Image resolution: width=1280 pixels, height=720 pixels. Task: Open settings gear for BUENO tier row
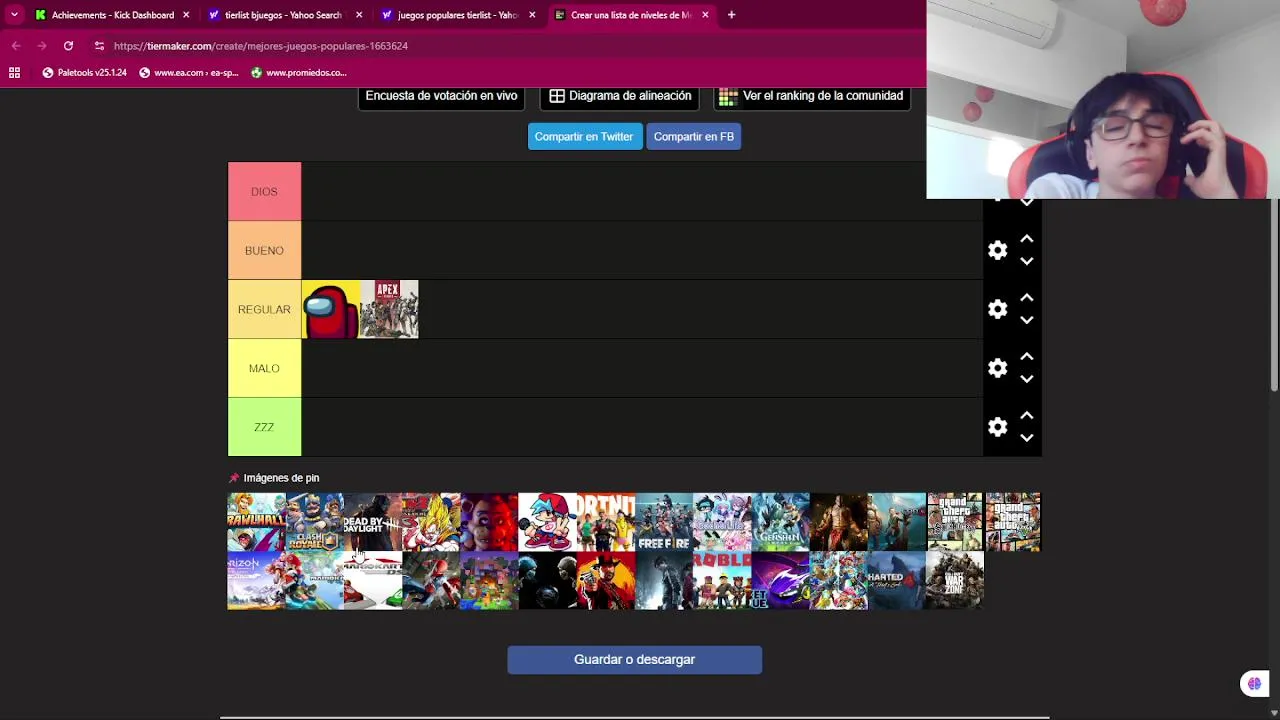(997, 250)
